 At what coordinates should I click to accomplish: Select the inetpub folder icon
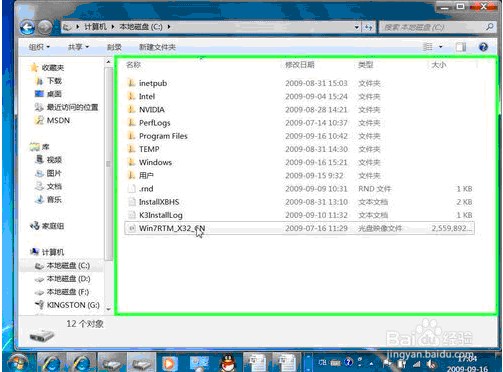click(132, 83)
